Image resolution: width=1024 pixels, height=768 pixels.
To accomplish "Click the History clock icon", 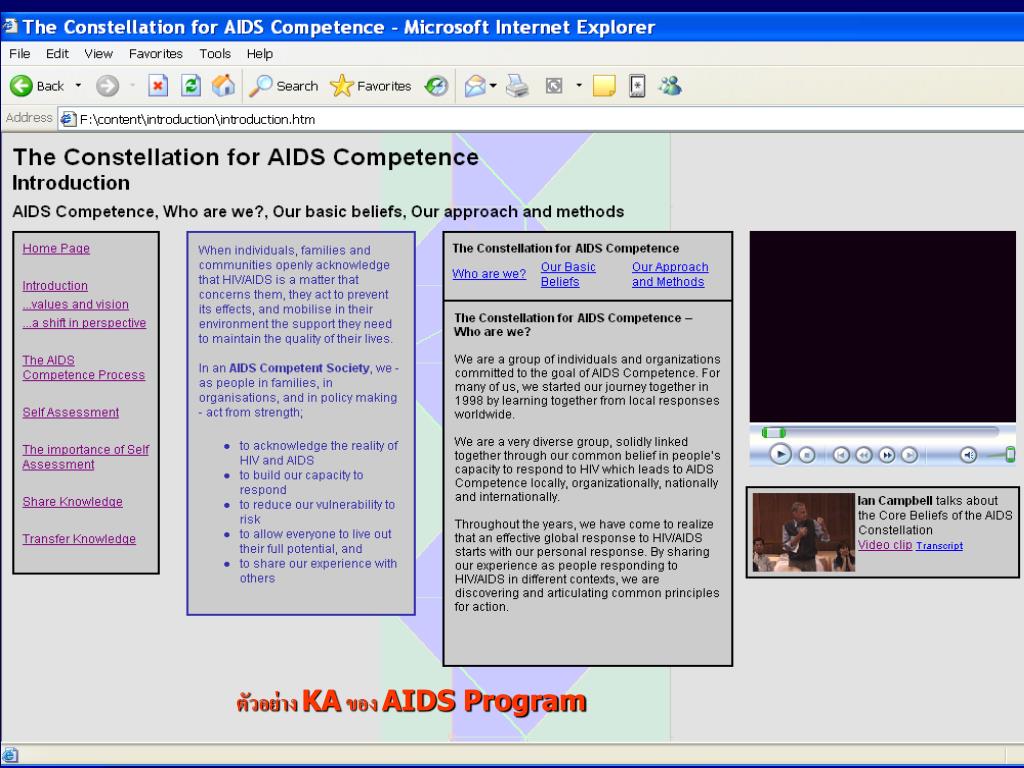I will 436,86.
